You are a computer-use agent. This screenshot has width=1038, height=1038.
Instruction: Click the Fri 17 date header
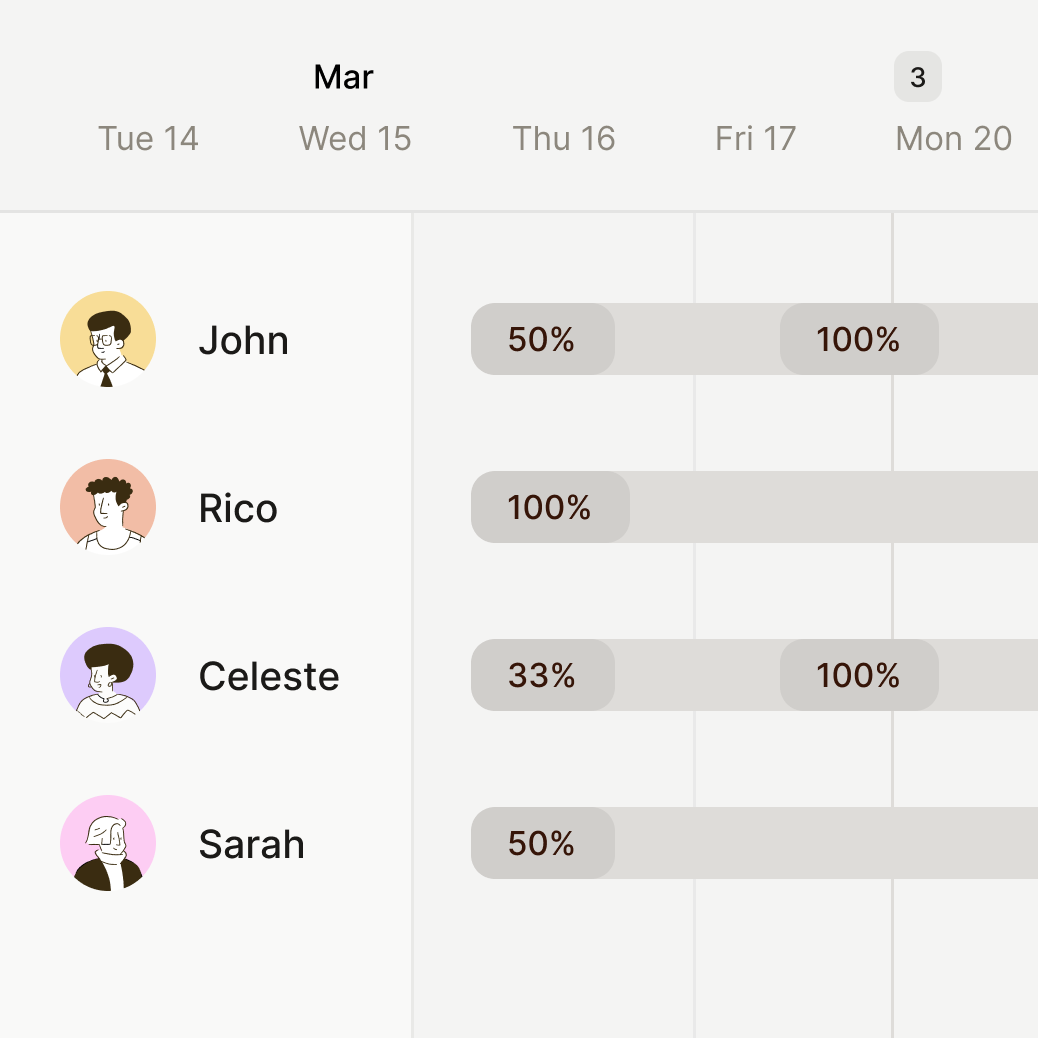(x=755, y=138)
